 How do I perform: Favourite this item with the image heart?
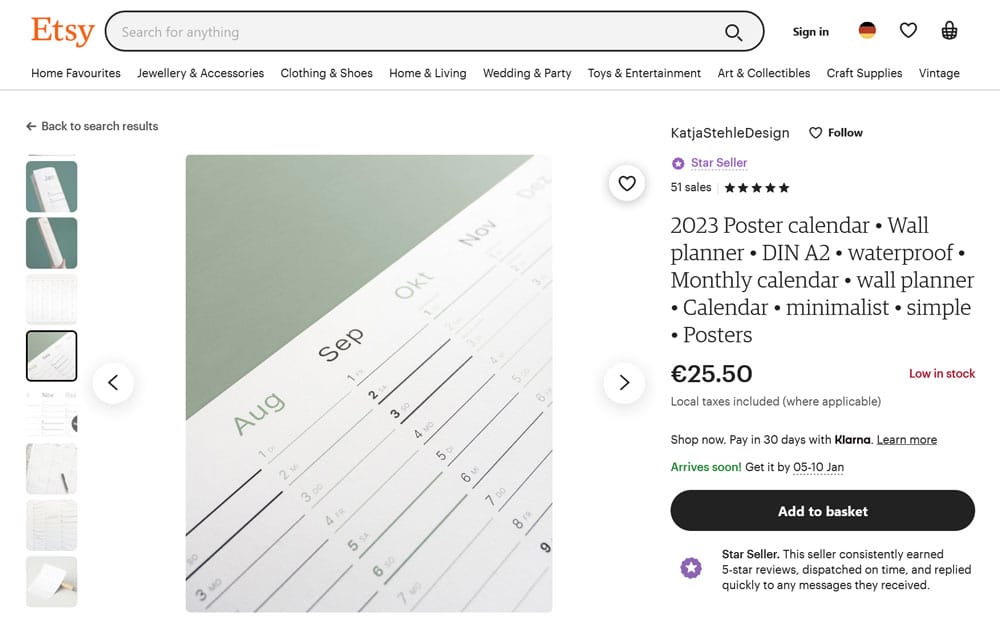[627, 183]
